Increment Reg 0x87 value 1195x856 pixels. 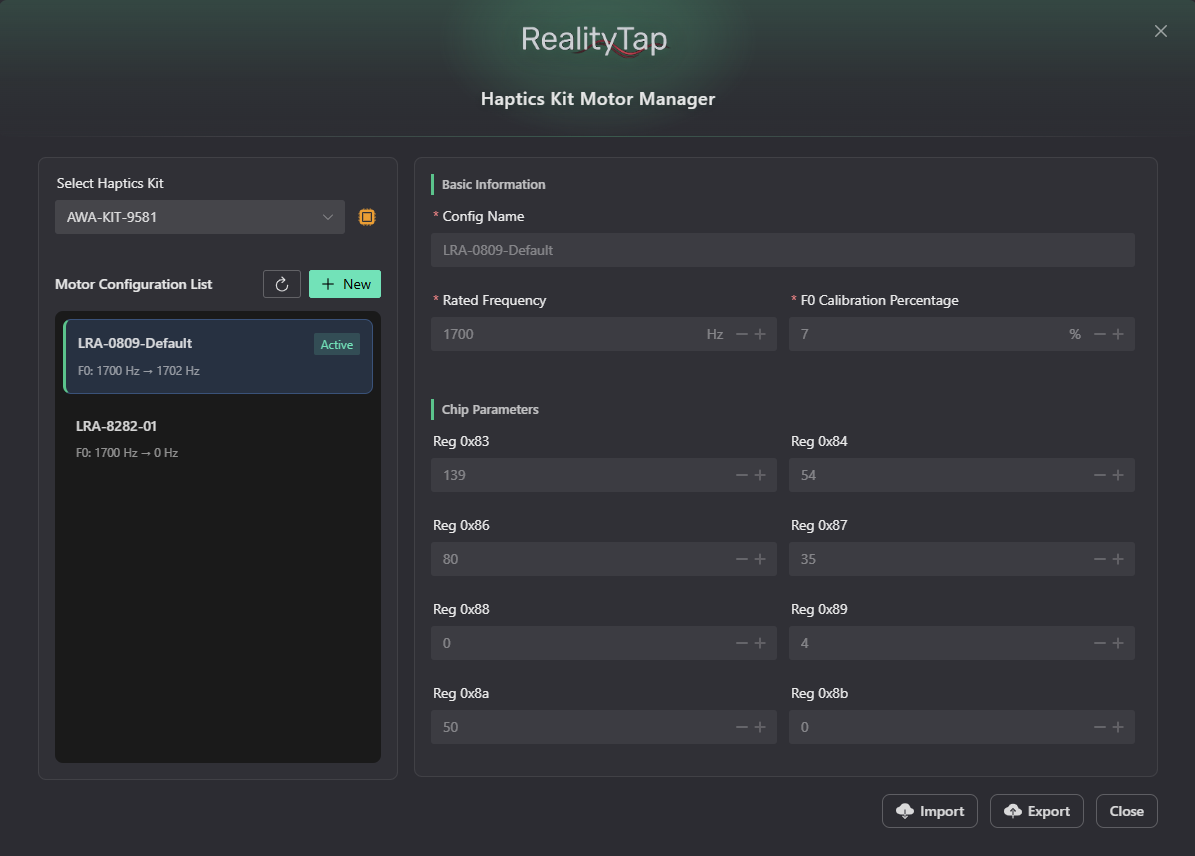(1118, 559)
